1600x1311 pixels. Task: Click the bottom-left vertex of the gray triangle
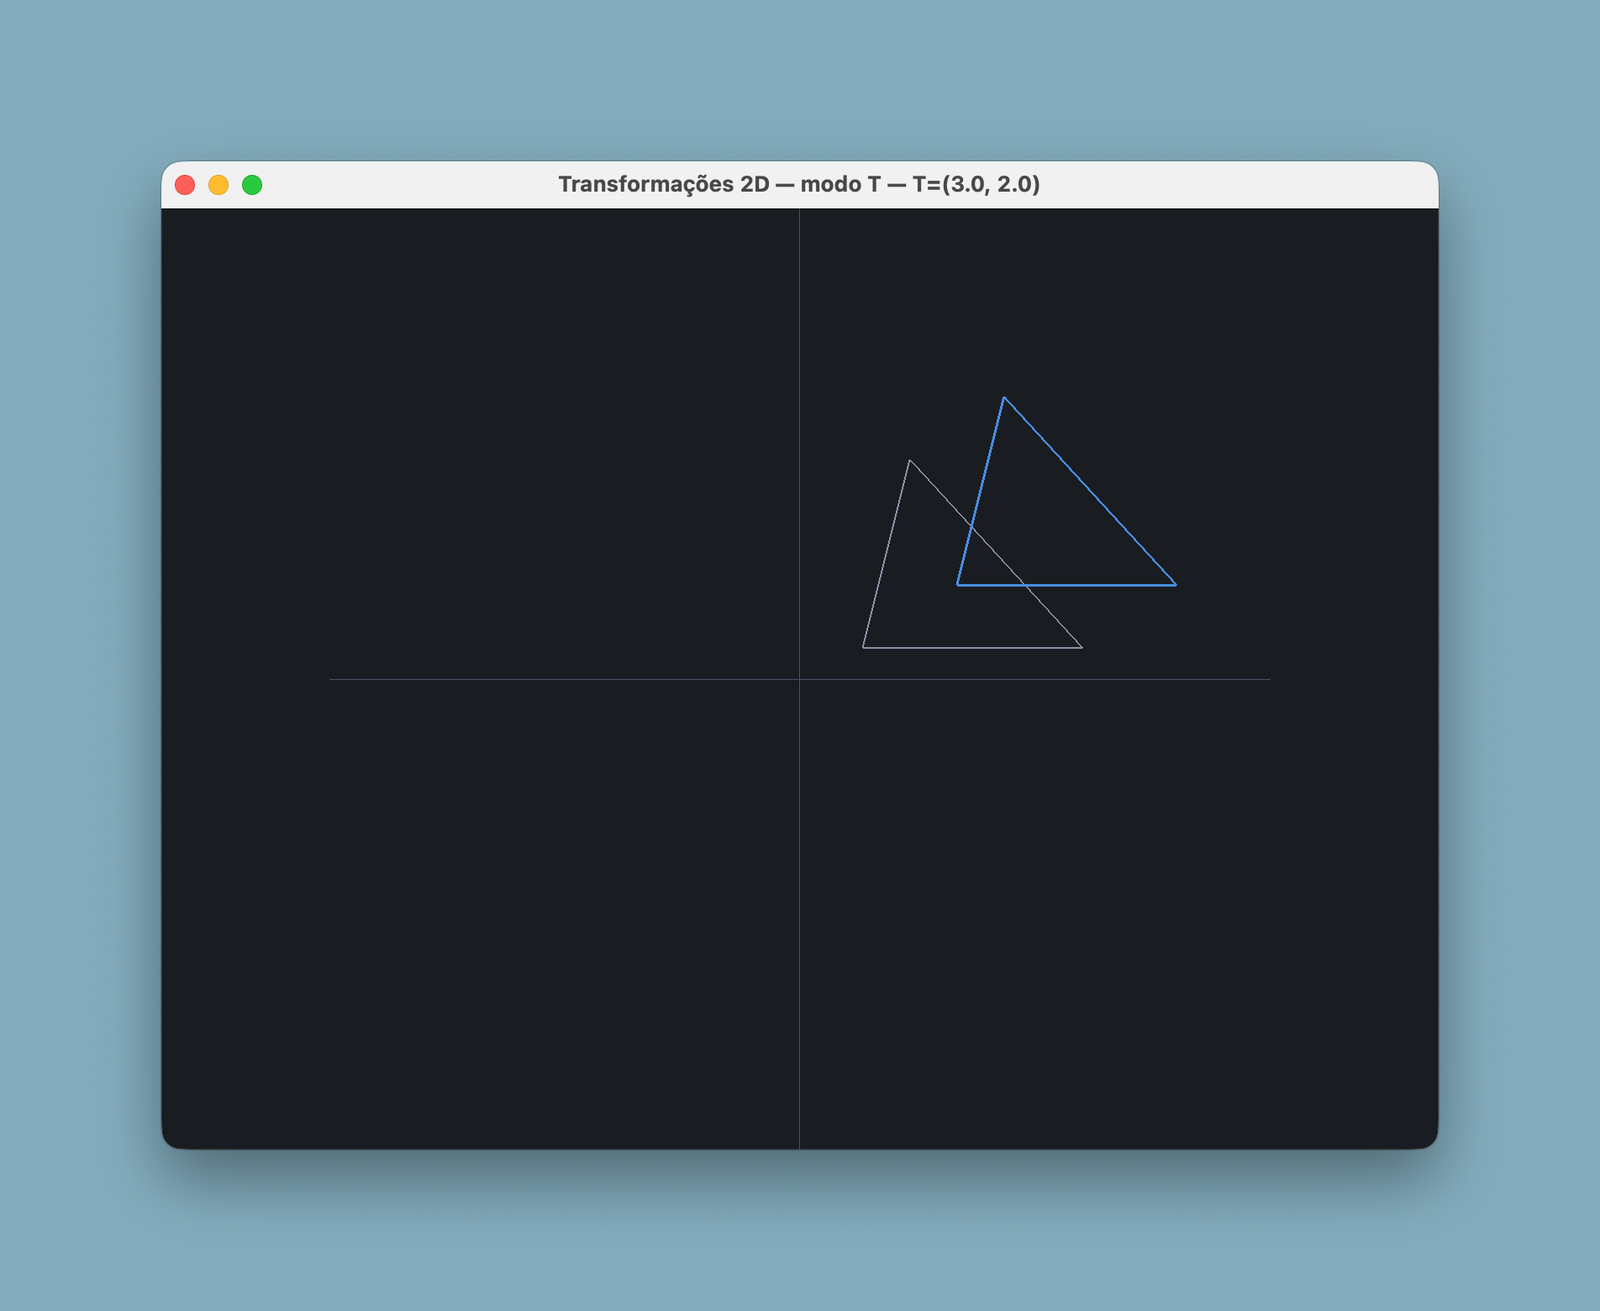(x=863, y=648)
